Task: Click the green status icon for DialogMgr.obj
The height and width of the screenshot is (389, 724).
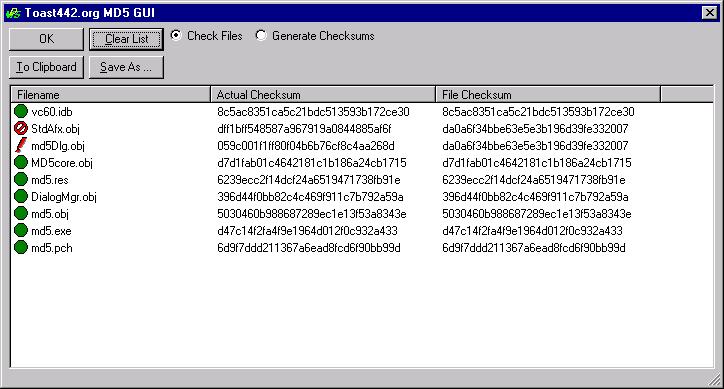Action: (21, 196)
